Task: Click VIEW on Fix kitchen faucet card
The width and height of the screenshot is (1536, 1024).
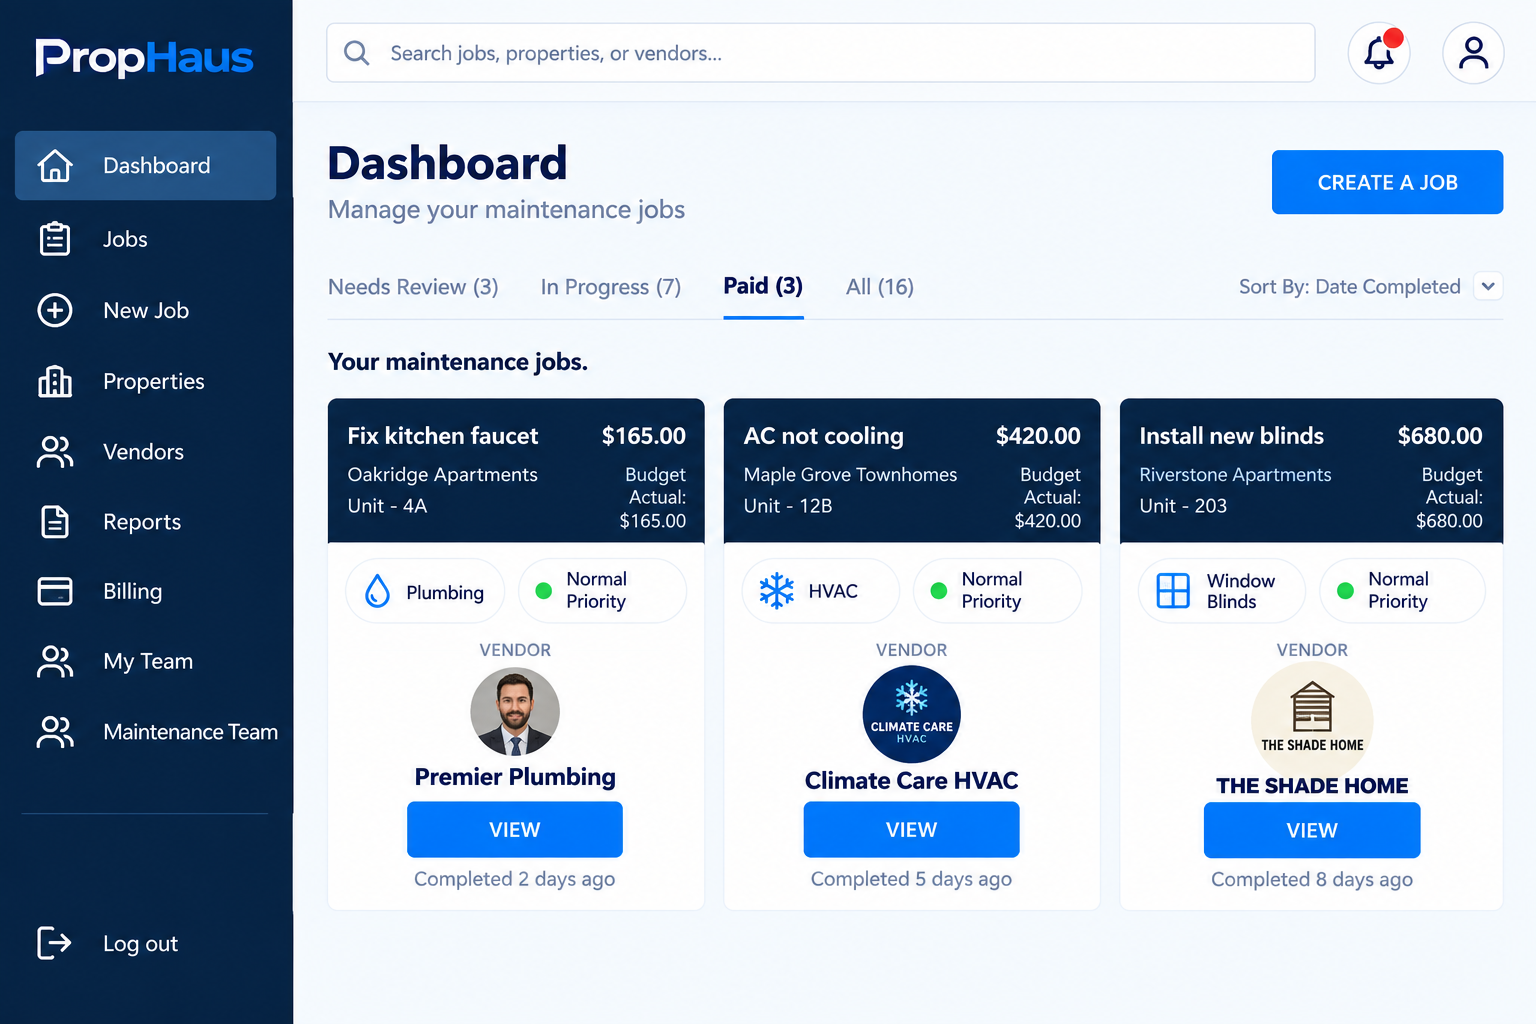Action: (x=515, y=829)
